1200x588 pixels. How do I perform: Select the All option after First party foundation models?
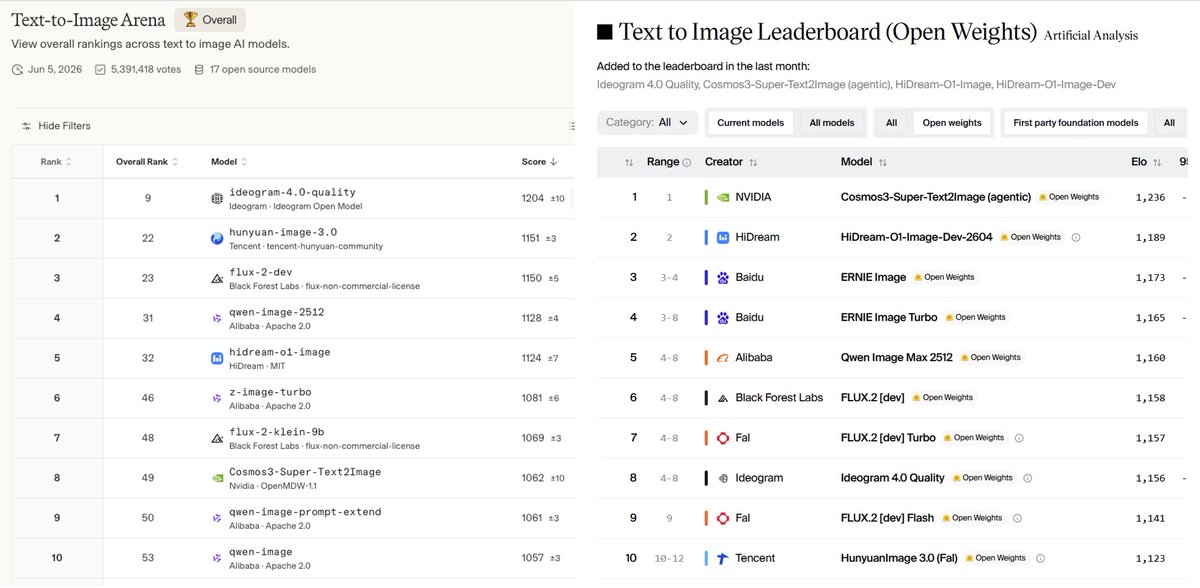click(1169, 123)
